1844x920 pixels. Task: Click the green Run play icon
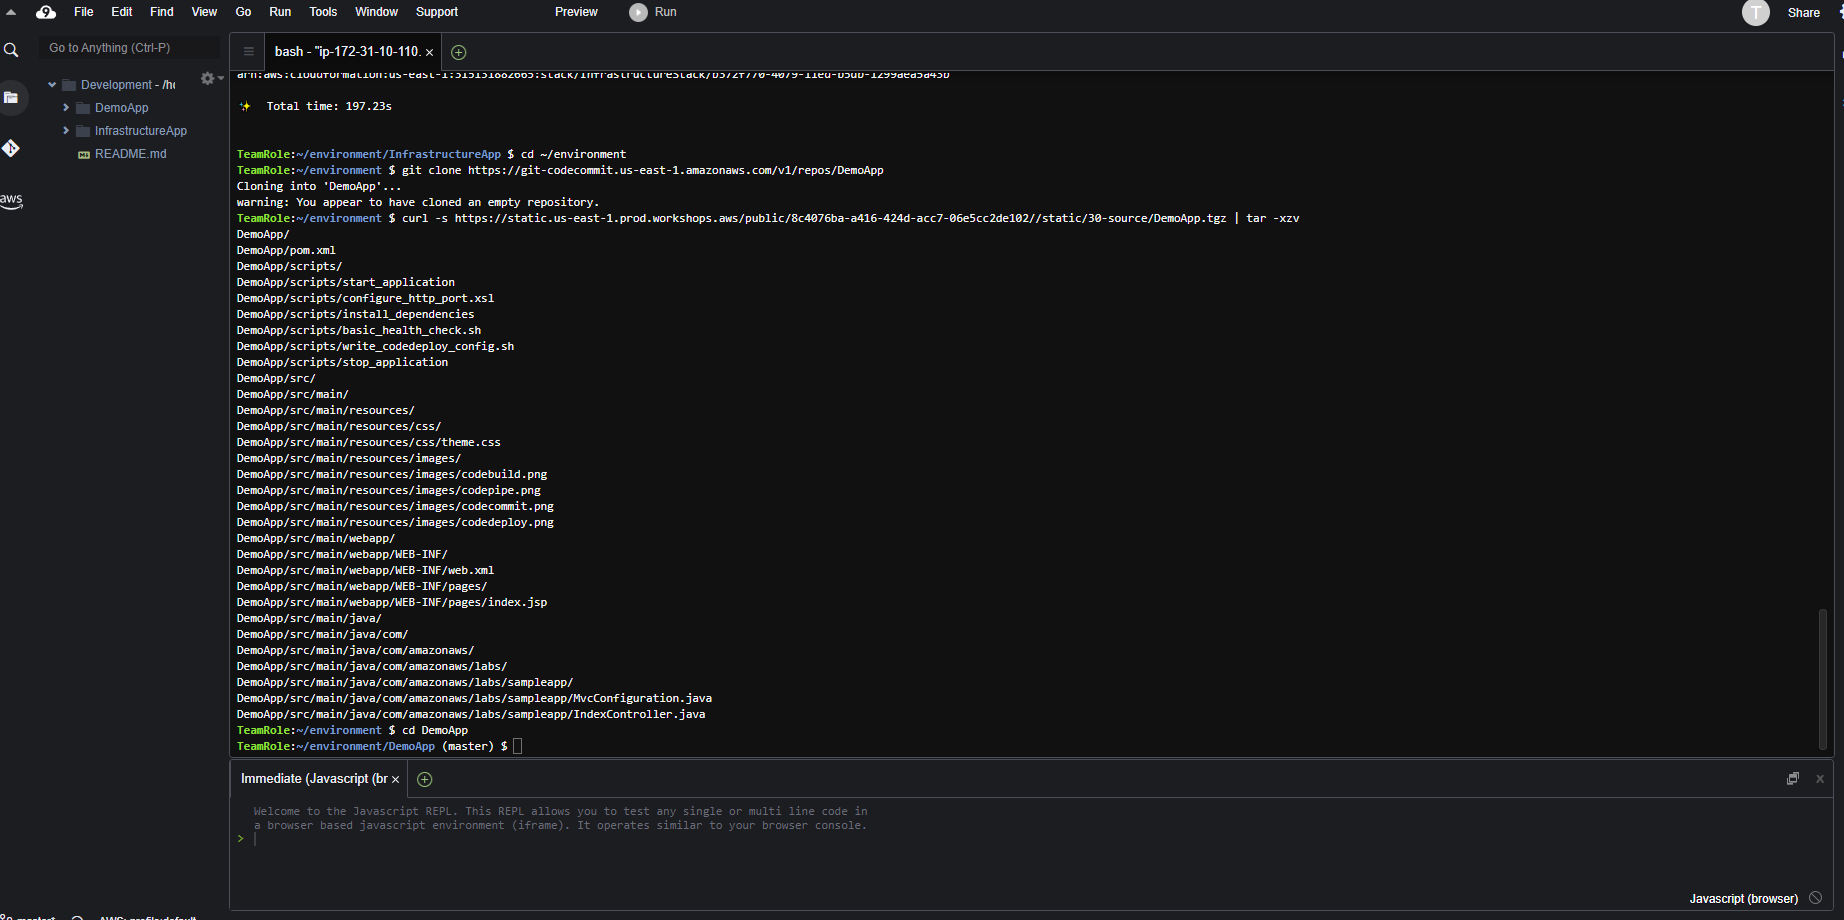click(638, 12)
